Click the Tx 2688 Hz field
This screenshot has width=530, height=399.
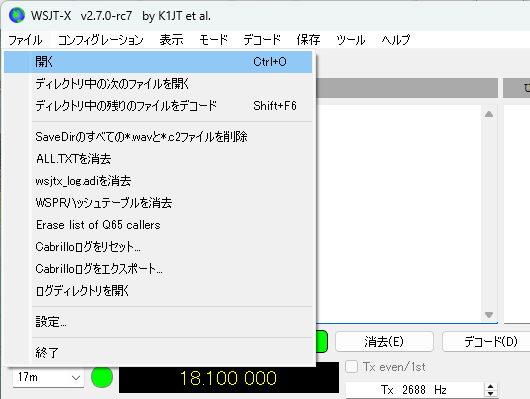(x=414, y=390)
